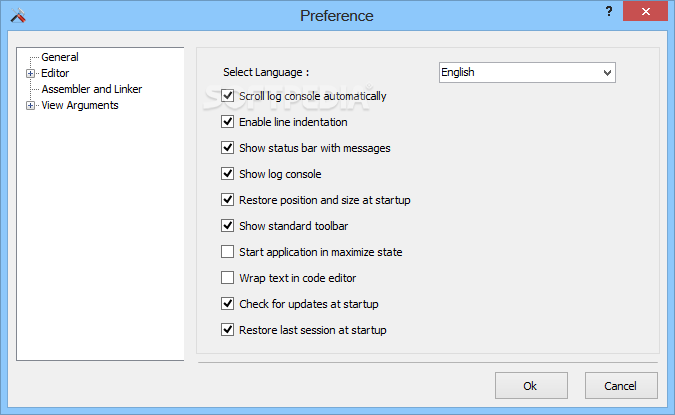The width and height of the screenshot is (675, 415).
Task: Expand the View Arguments tree node
Action: click(30, 105)
